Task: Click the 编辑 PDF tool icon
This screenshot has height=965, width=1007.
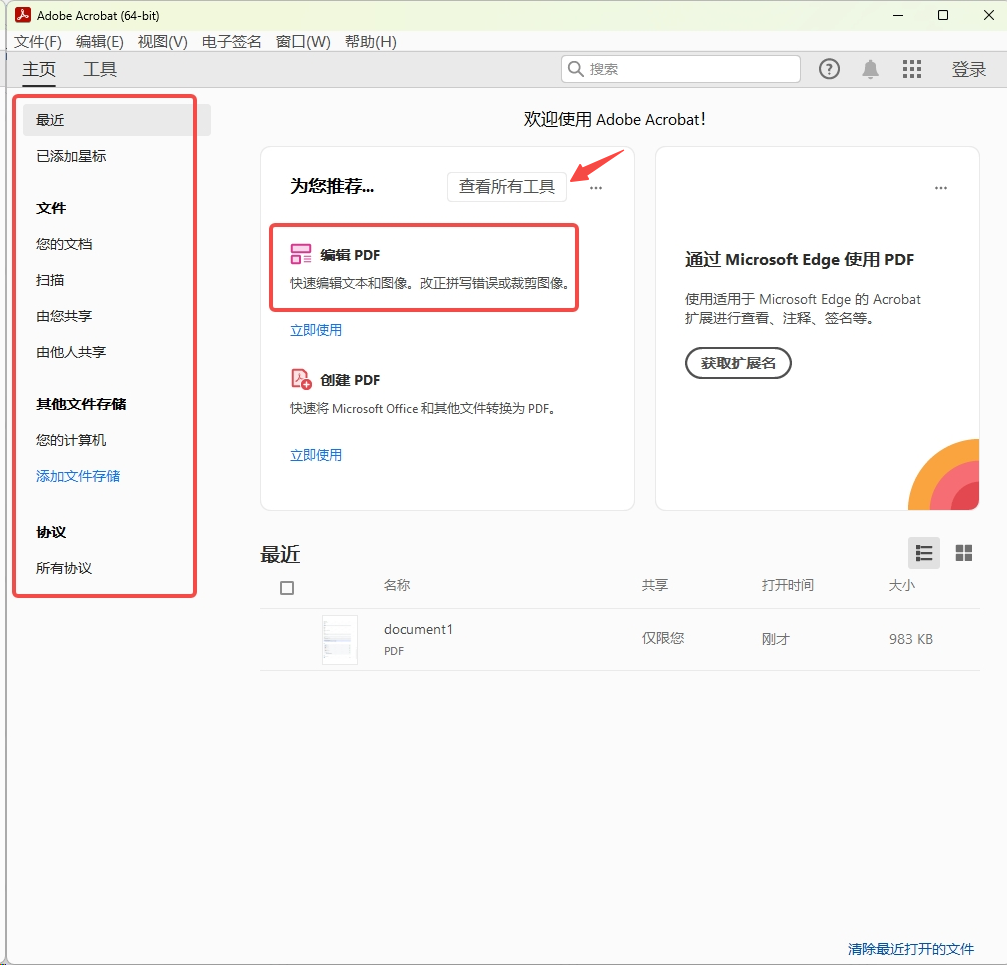Action: (x=301, y=254)
